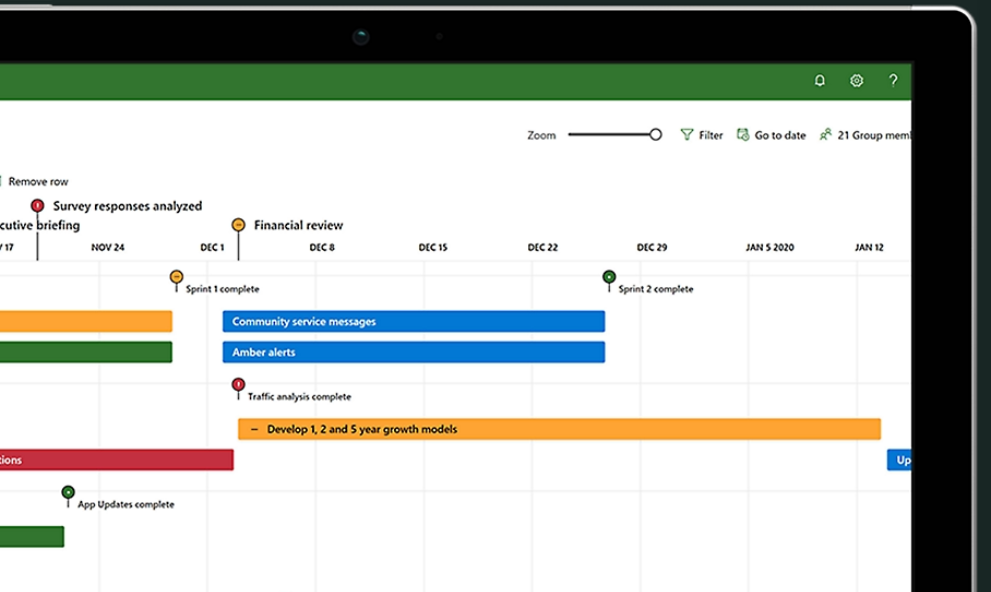Click the DEC 8 date header
Screen dimensions: 991x592
click(322, 247)
